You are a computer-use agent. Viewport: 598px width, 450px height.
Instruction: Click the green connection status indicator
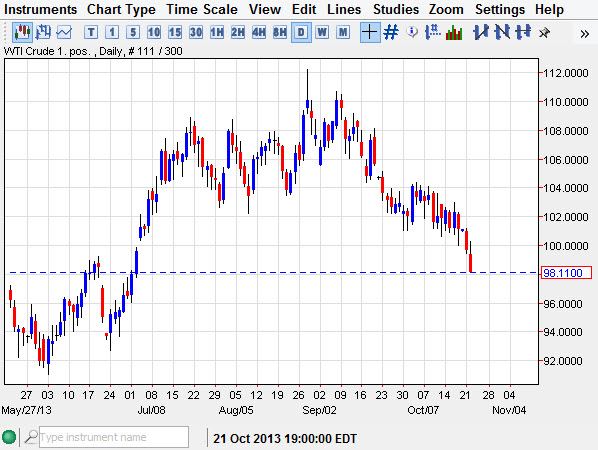click(9, 437)
